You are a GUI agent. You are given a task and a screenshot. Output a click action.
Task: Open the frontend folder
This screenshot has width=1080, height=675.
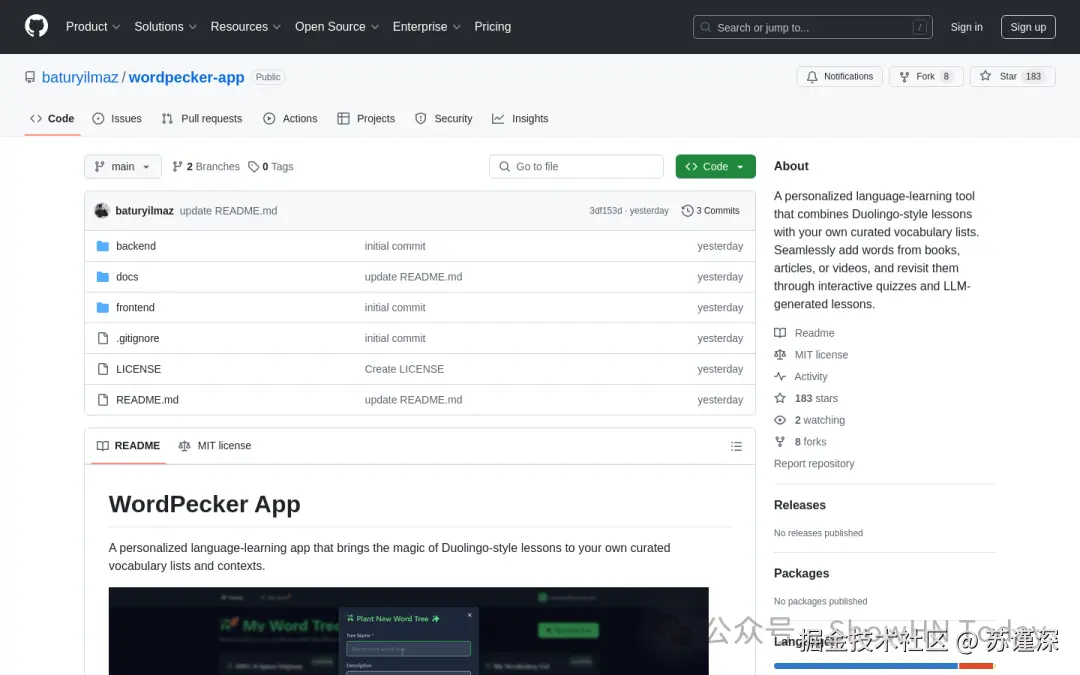[x=135, y=307]
